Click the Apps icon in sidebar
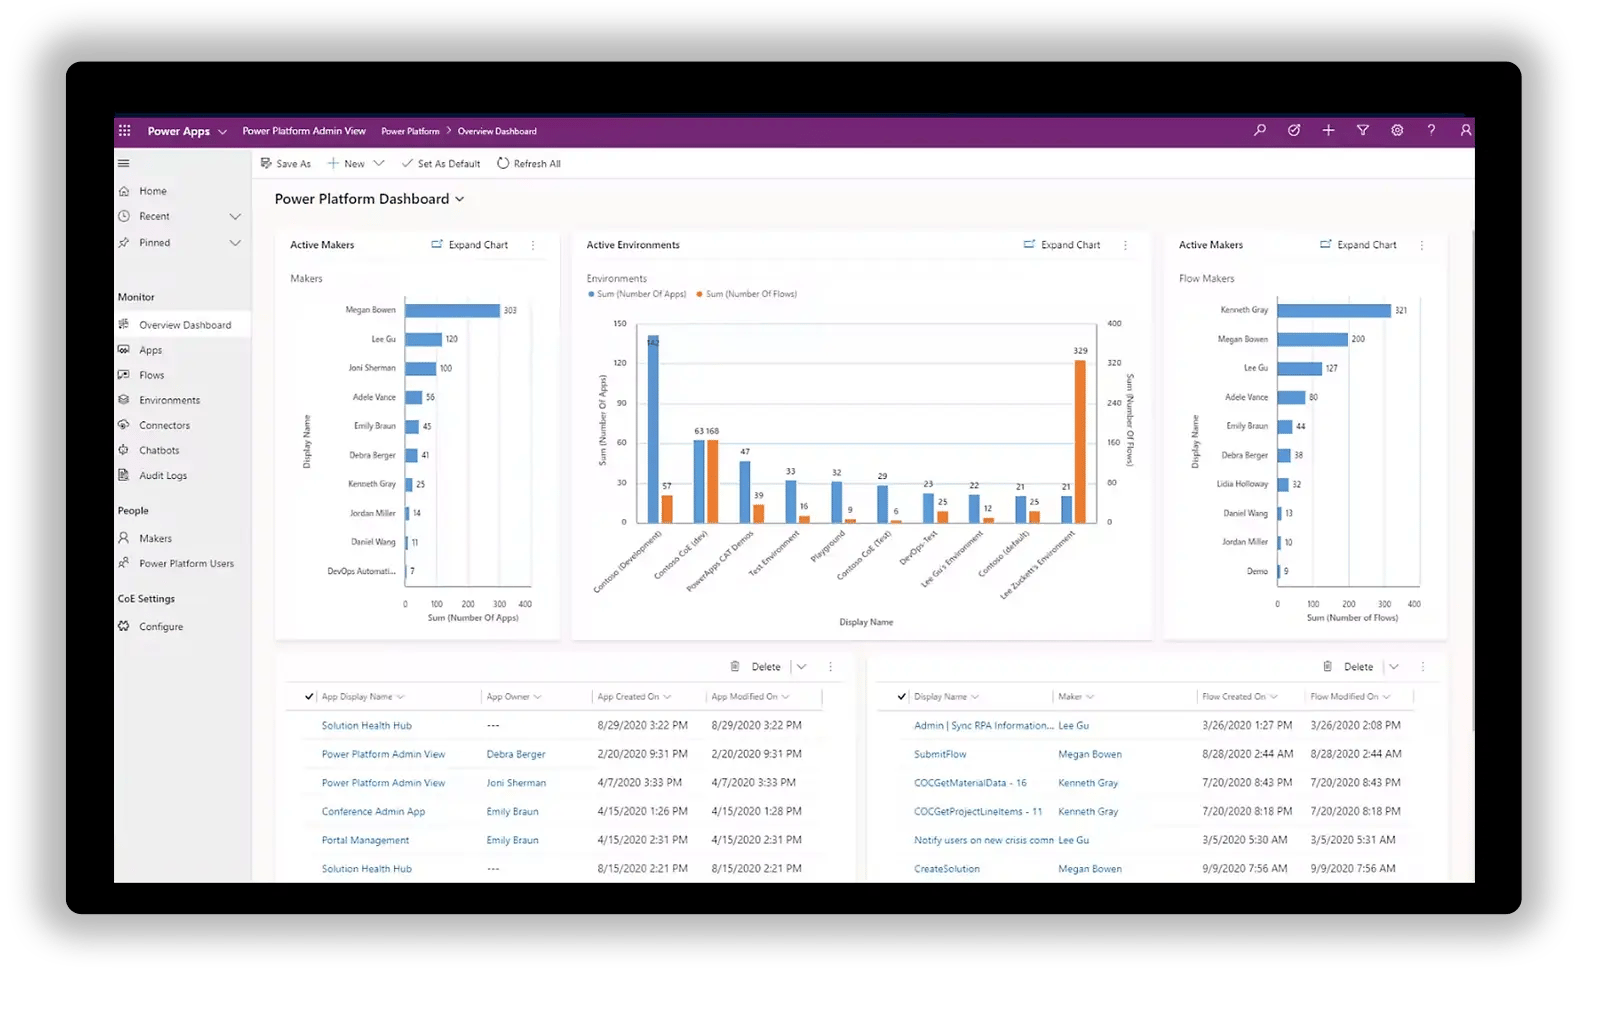1619x1024 pixels. [124, 350]
